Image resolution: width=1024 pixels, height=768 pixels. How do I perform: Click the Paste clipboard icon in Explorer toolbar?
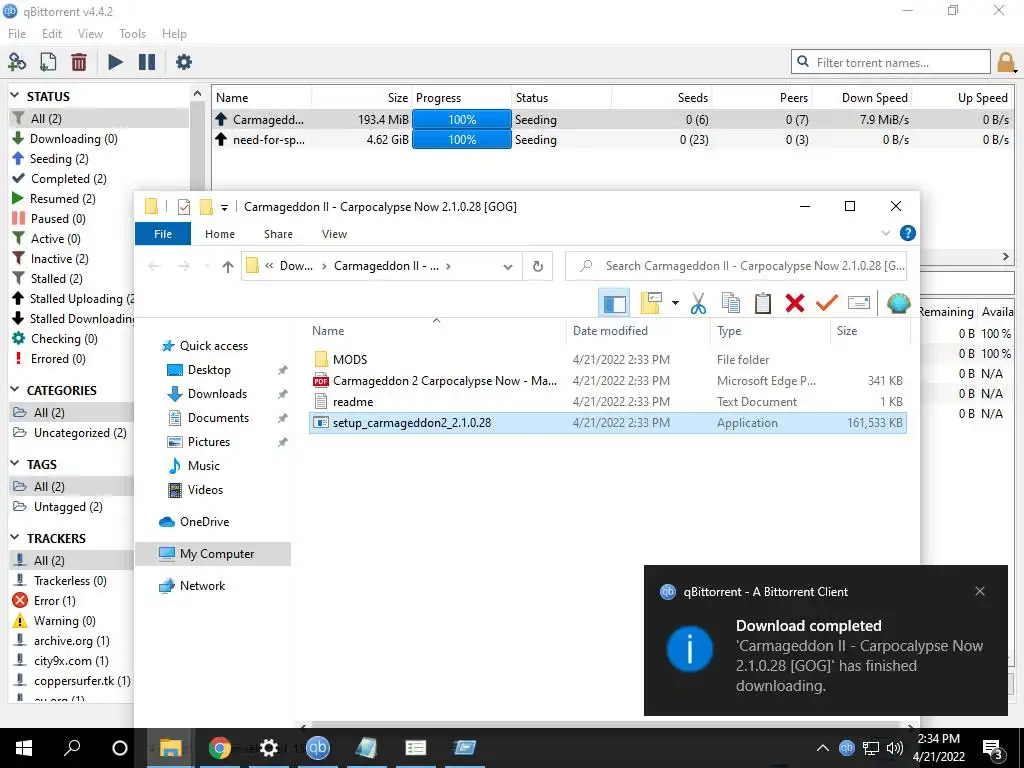[763, 303]
